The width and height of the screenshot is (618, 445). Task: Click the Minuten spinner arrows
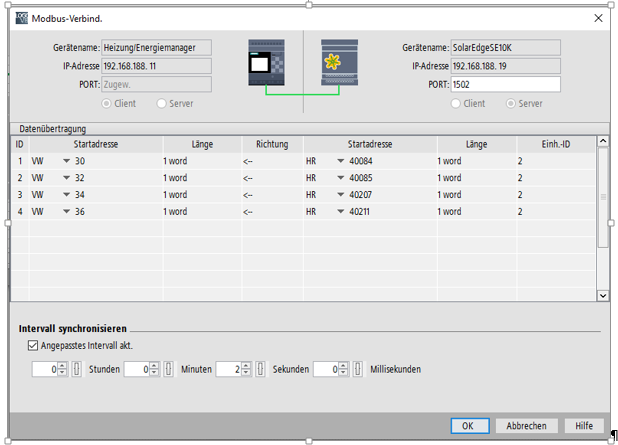pos(245,369)
